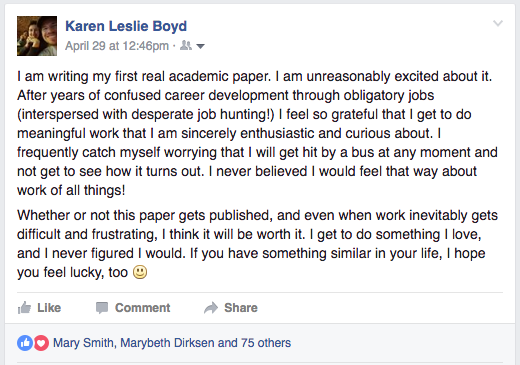Open Karen Leslie Boyd's profile
This screenshot has height=365, width=520.
[126, 26]
